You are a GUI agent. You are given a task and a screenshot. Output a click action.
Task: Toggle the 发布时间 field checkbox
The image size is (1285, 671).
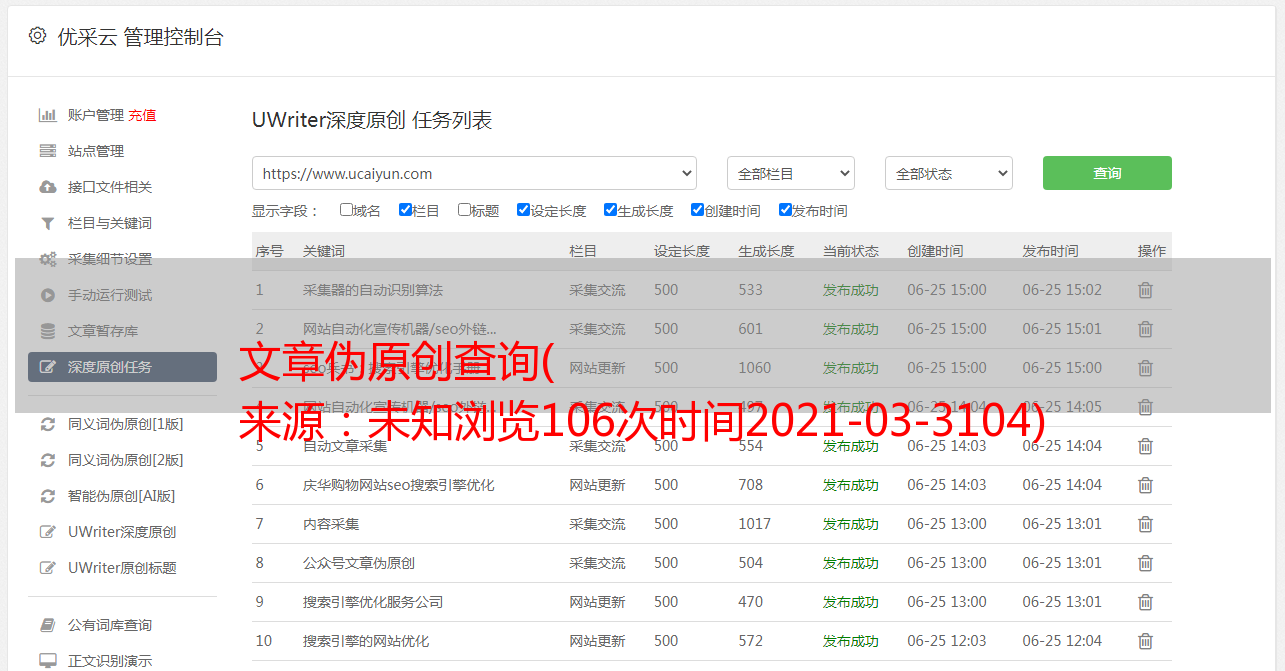(785, 210)
